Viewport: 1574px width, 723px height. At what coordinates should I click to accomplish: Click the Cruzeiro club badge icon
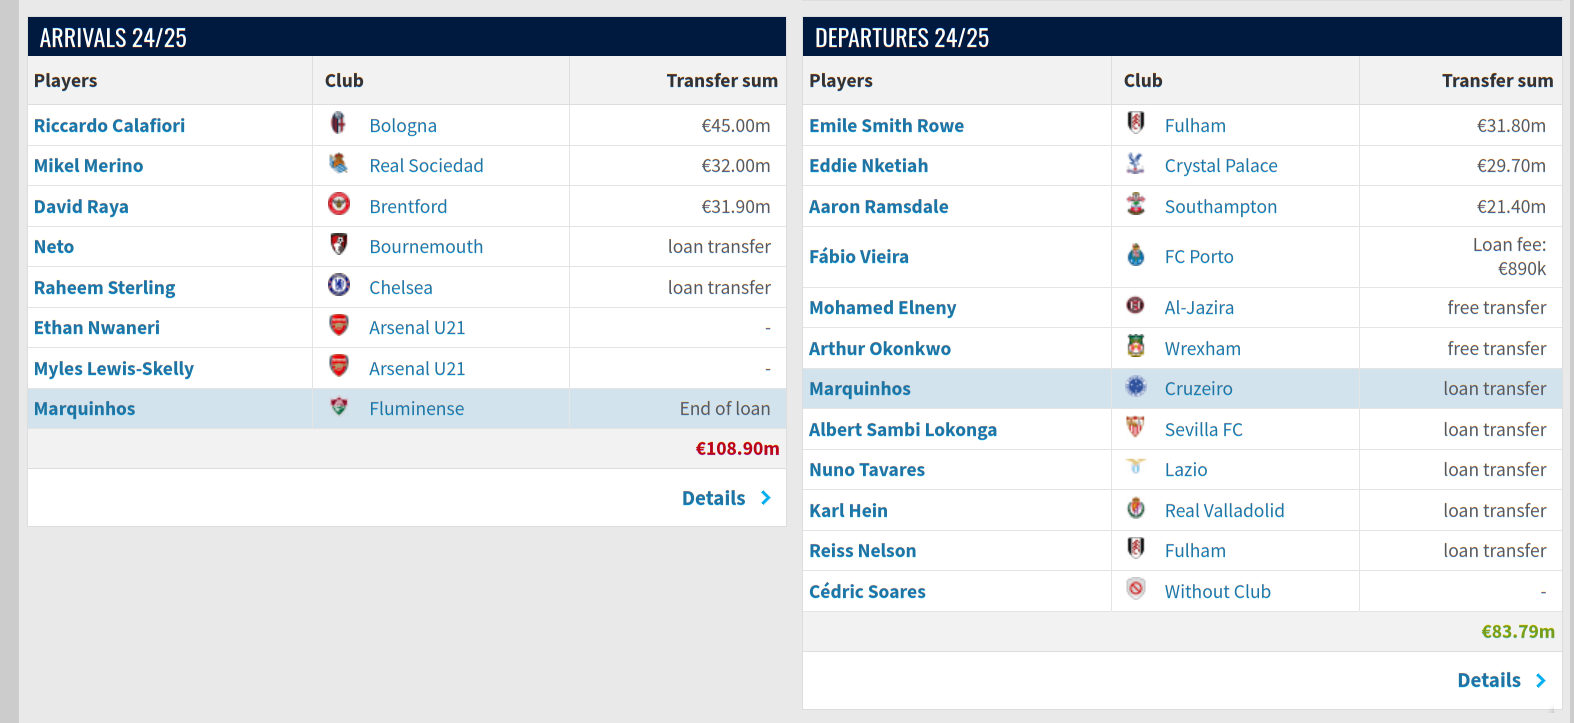click(x=1135, y=386)
